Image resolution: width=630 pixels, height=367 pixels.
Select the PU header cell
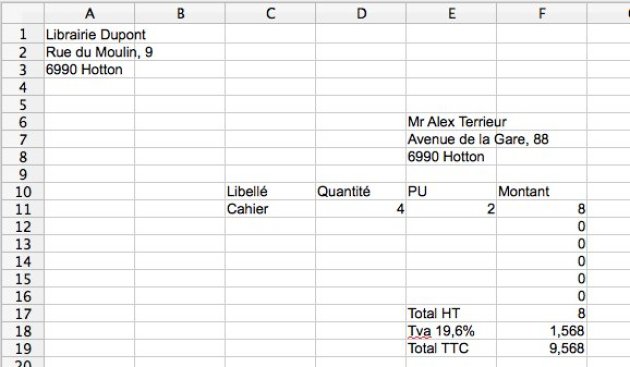click(x=451, y=191)
